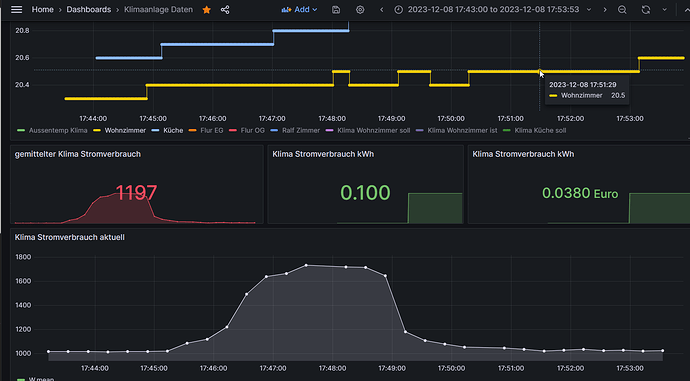Click the 0.0380 Euro stat value
This screenshot has width=690, height=381.
tap(580, 193)
